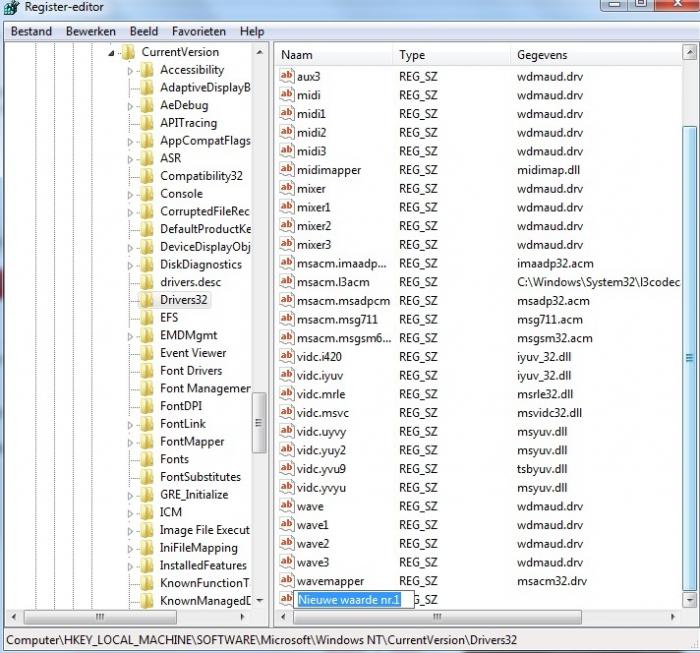Expand the Image File Execut key
The height and width of the screenshot is (653, 700).
(x=130, y=531)
